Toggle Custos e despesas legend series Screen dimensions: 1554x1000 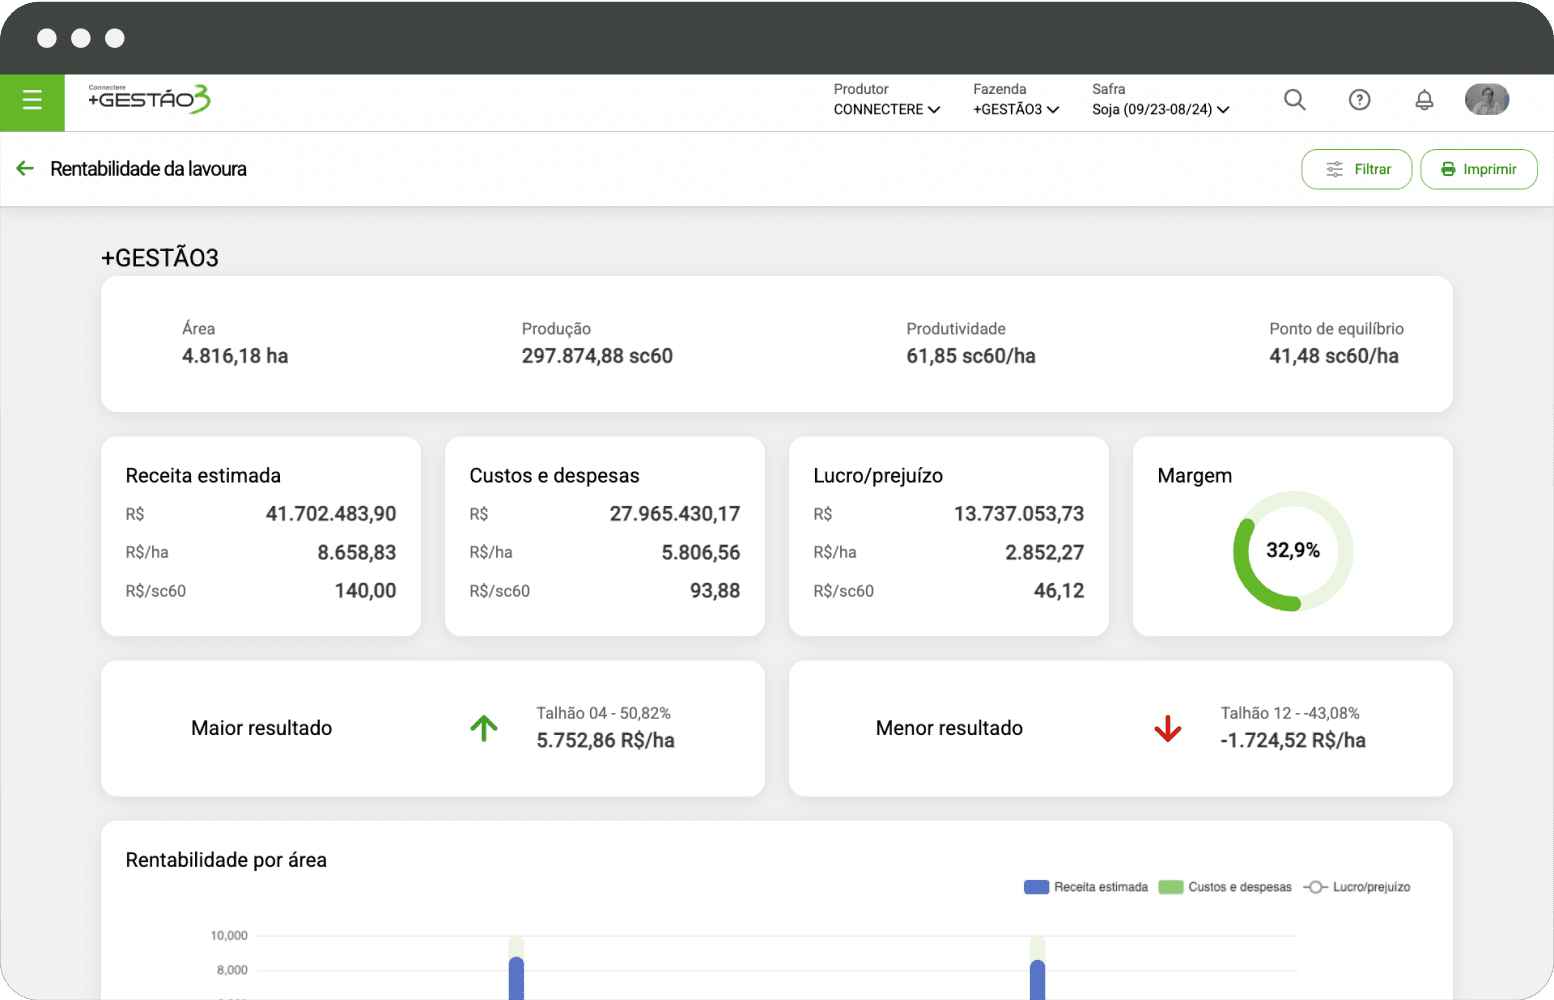pos(1225,887)
